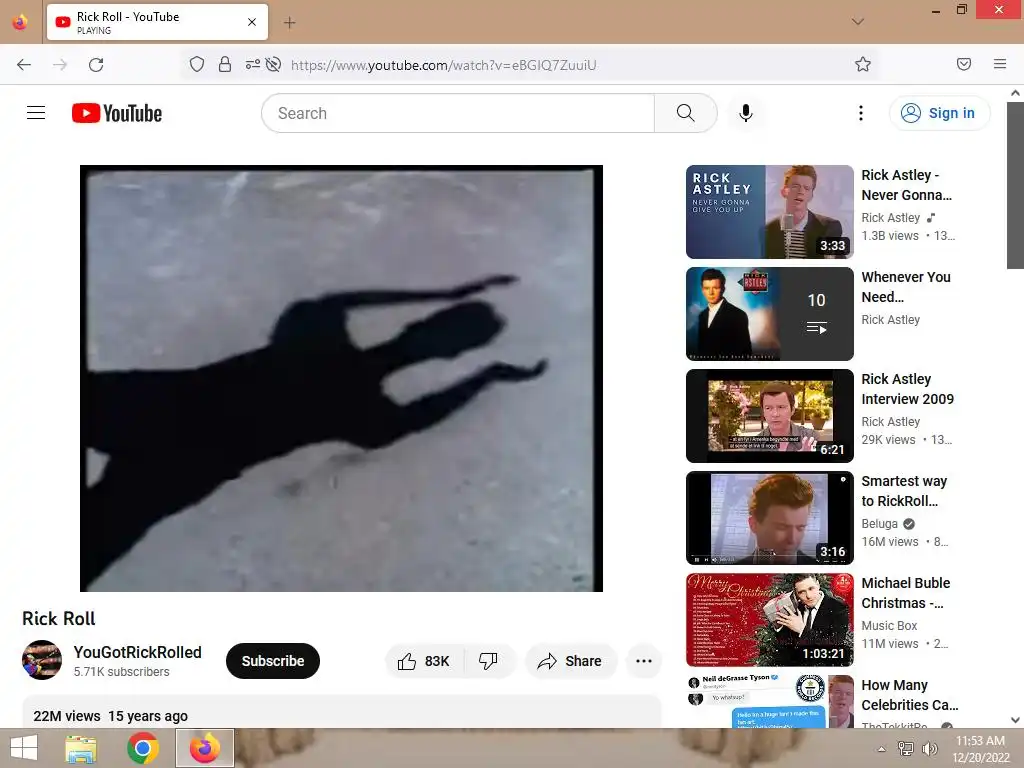Click the YouTube logo
1024x768 pixels.
(117, 113)
